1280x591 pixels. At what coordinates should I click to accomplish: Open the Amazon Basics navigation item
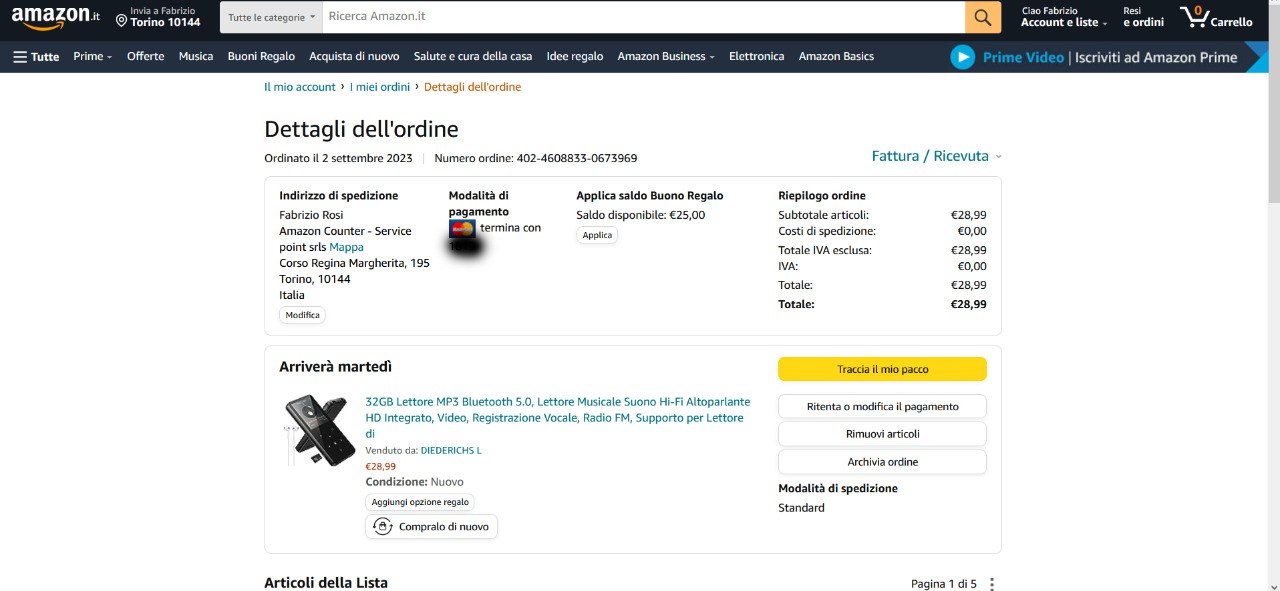tap(836, 57)
